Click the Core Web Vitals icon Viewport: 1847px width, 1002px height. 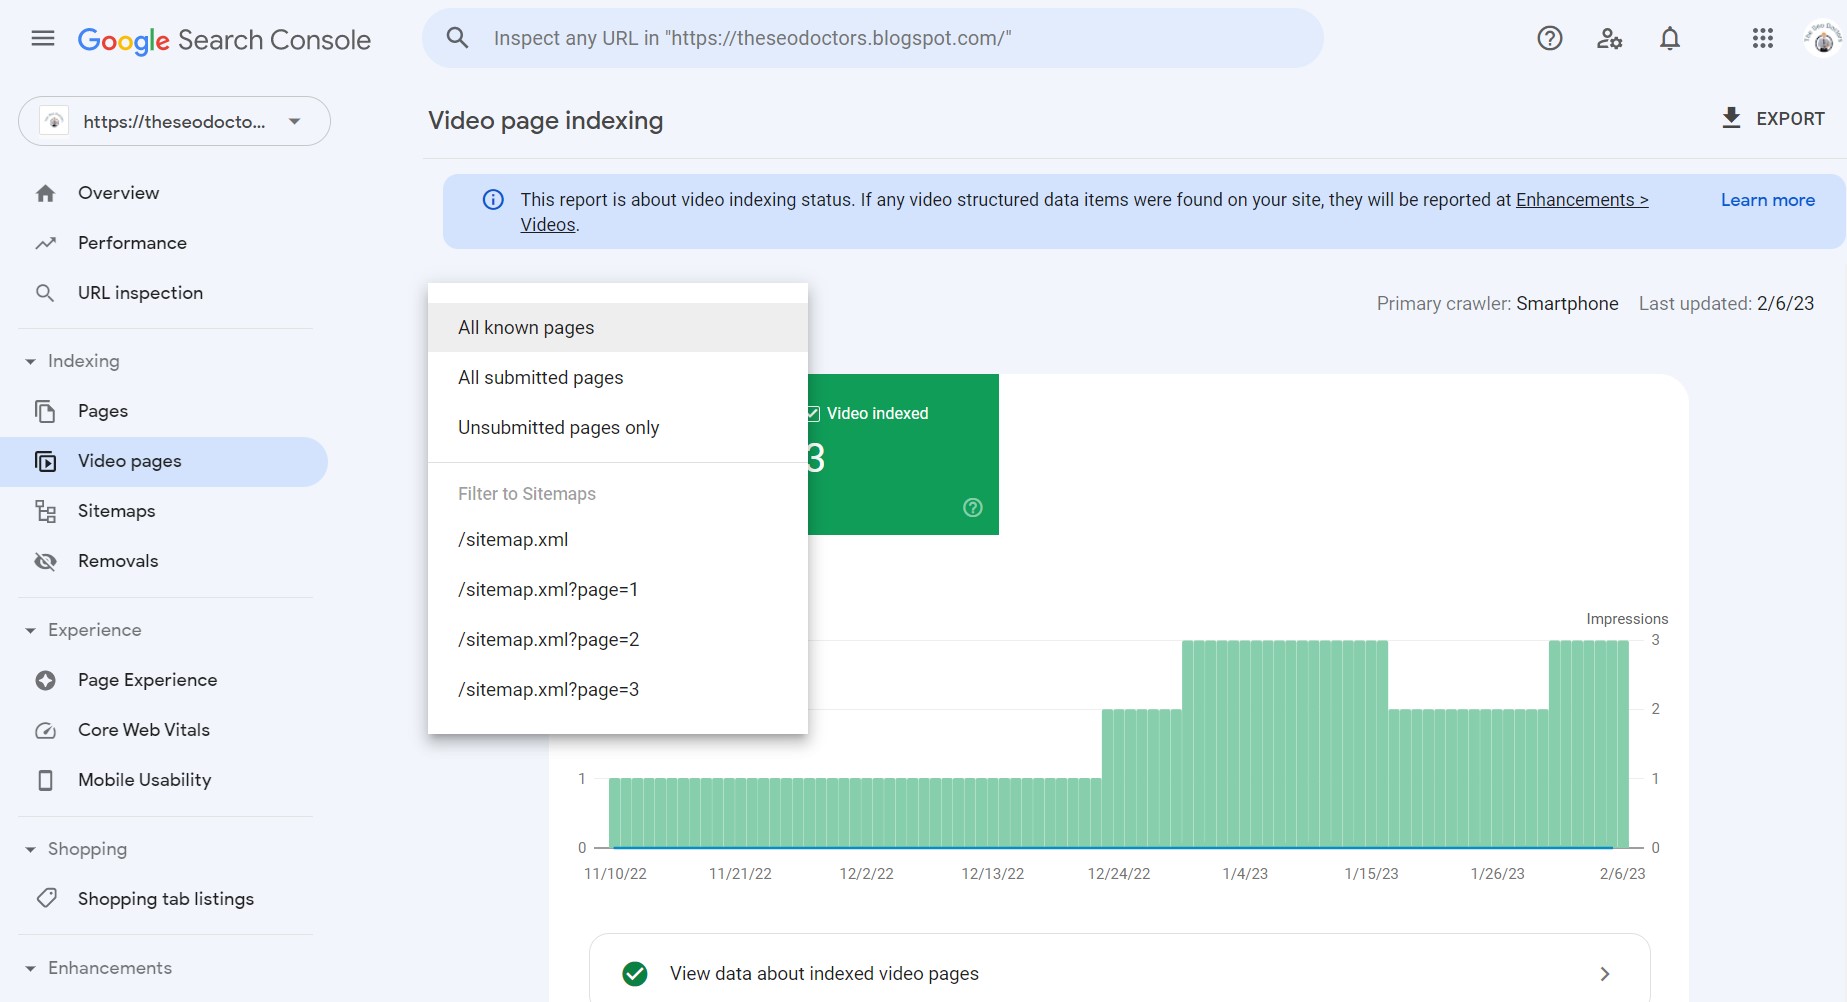(x=45, y=730)
